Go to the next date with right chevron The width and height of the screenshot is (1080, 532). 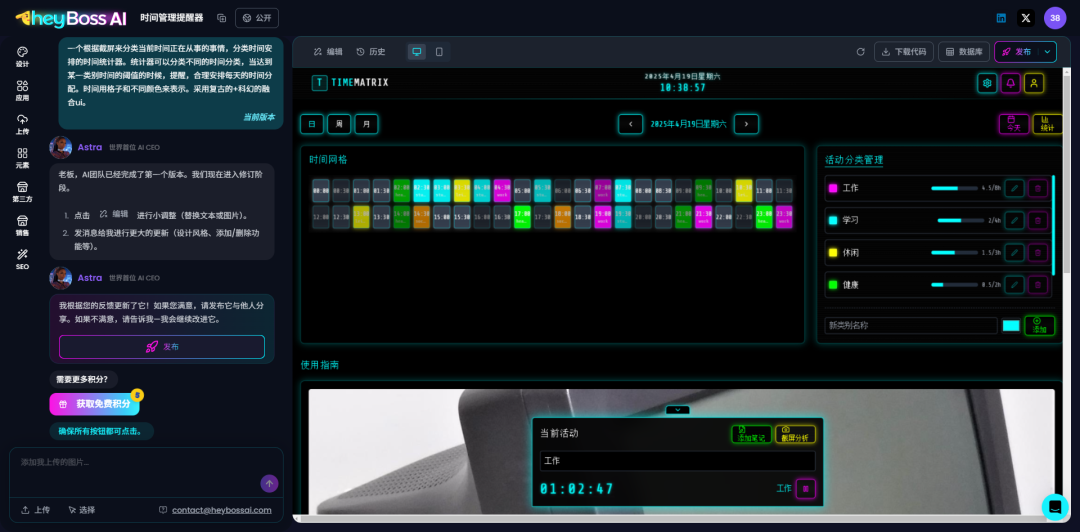(x=746, y=124)
